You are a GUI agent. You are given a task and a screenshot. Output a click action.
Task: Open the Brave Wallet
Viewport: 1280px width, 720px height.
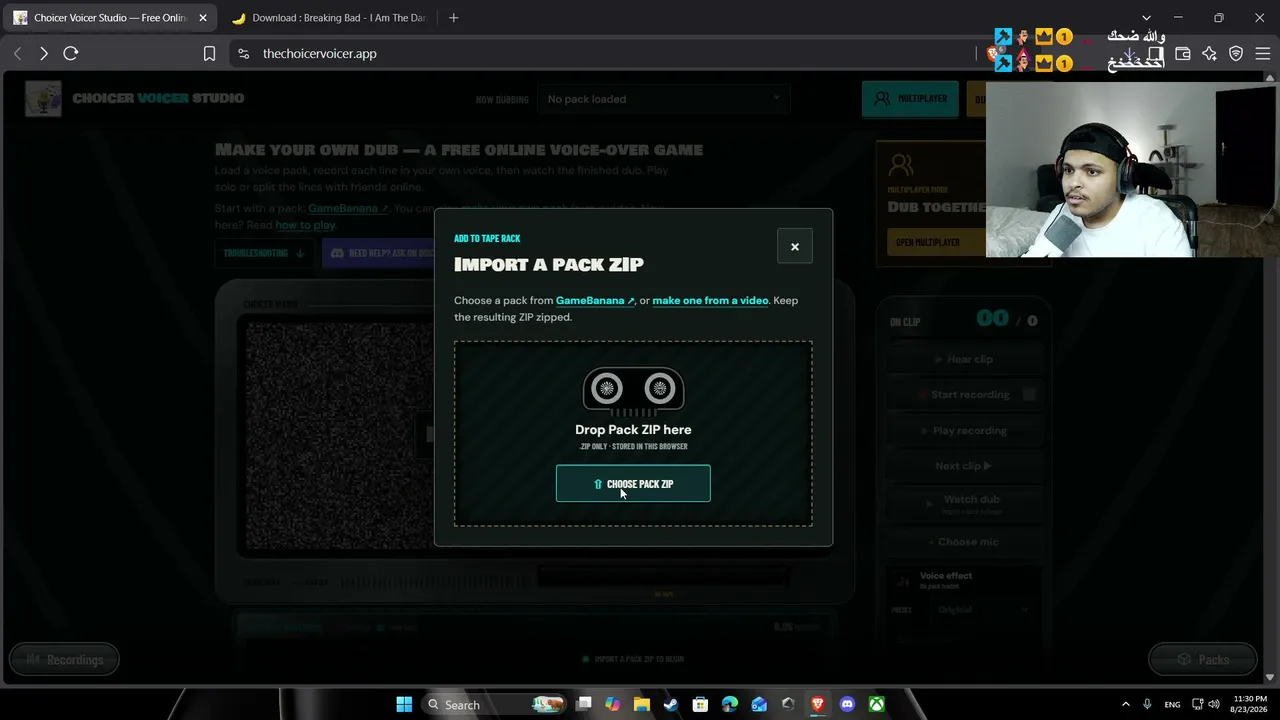(1183, 54)
